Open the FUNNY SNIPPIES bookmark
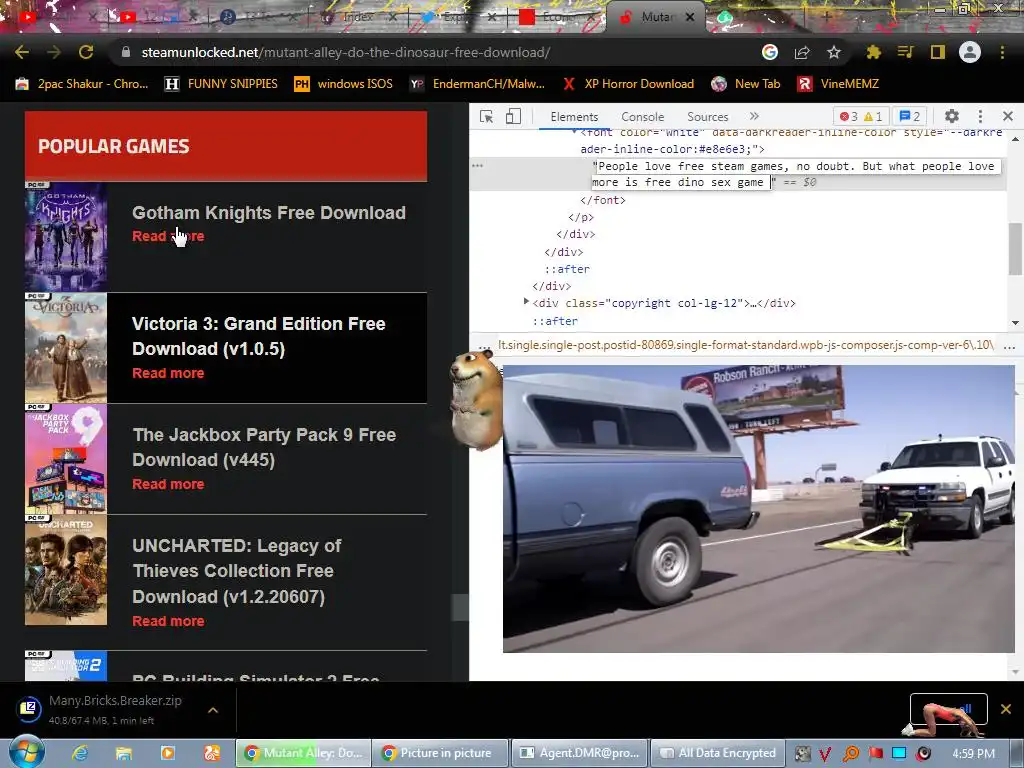Image resolution: width=1024 pixels, height=768 pixels. coord(221,84)
